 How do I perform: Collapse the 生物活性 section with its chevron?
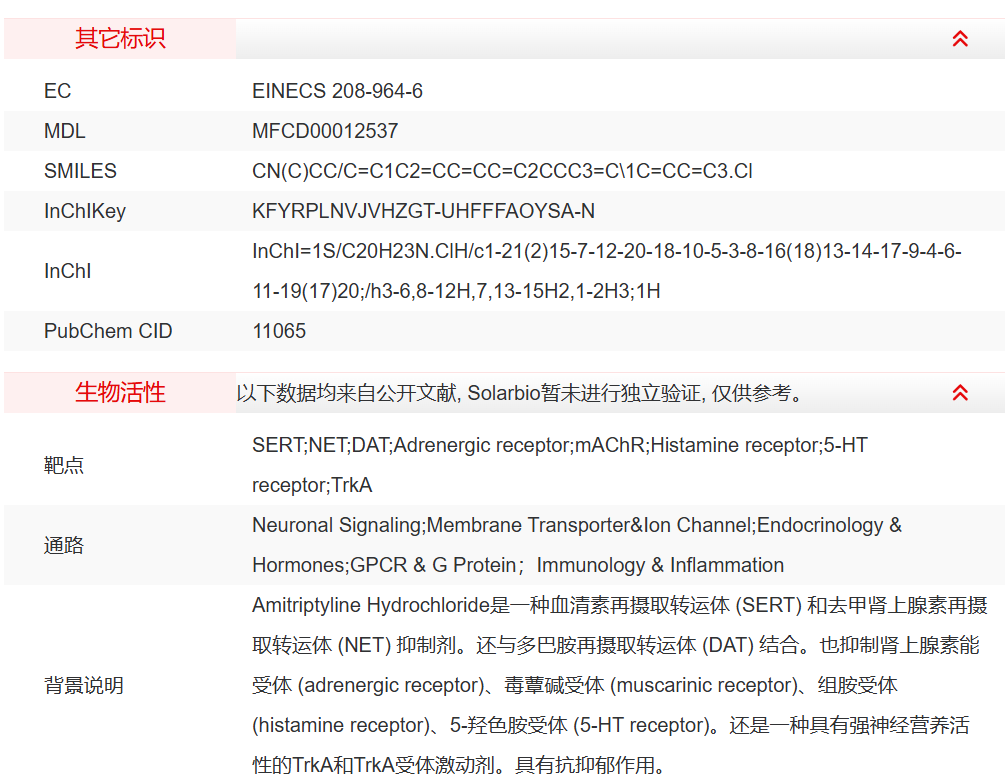click(x=960, y=393)
